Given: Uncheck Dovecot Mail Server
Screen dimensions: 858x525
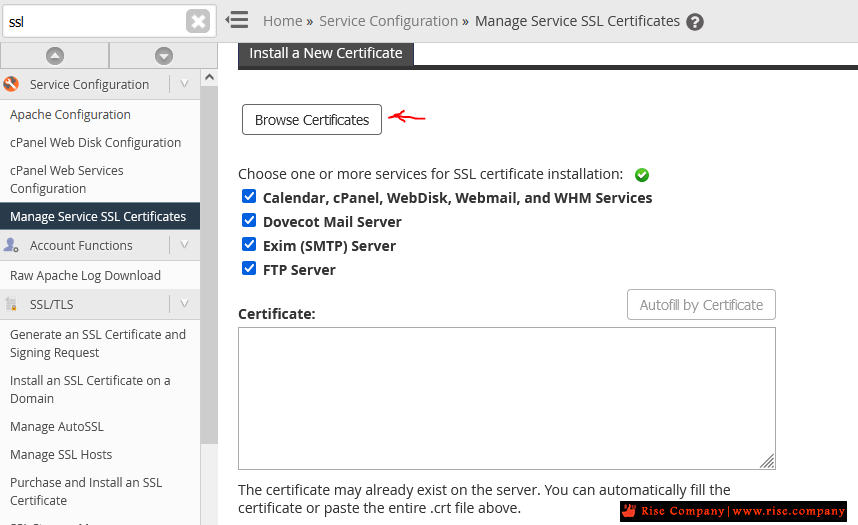Looking at the screenshot, I should click(249, 220).
